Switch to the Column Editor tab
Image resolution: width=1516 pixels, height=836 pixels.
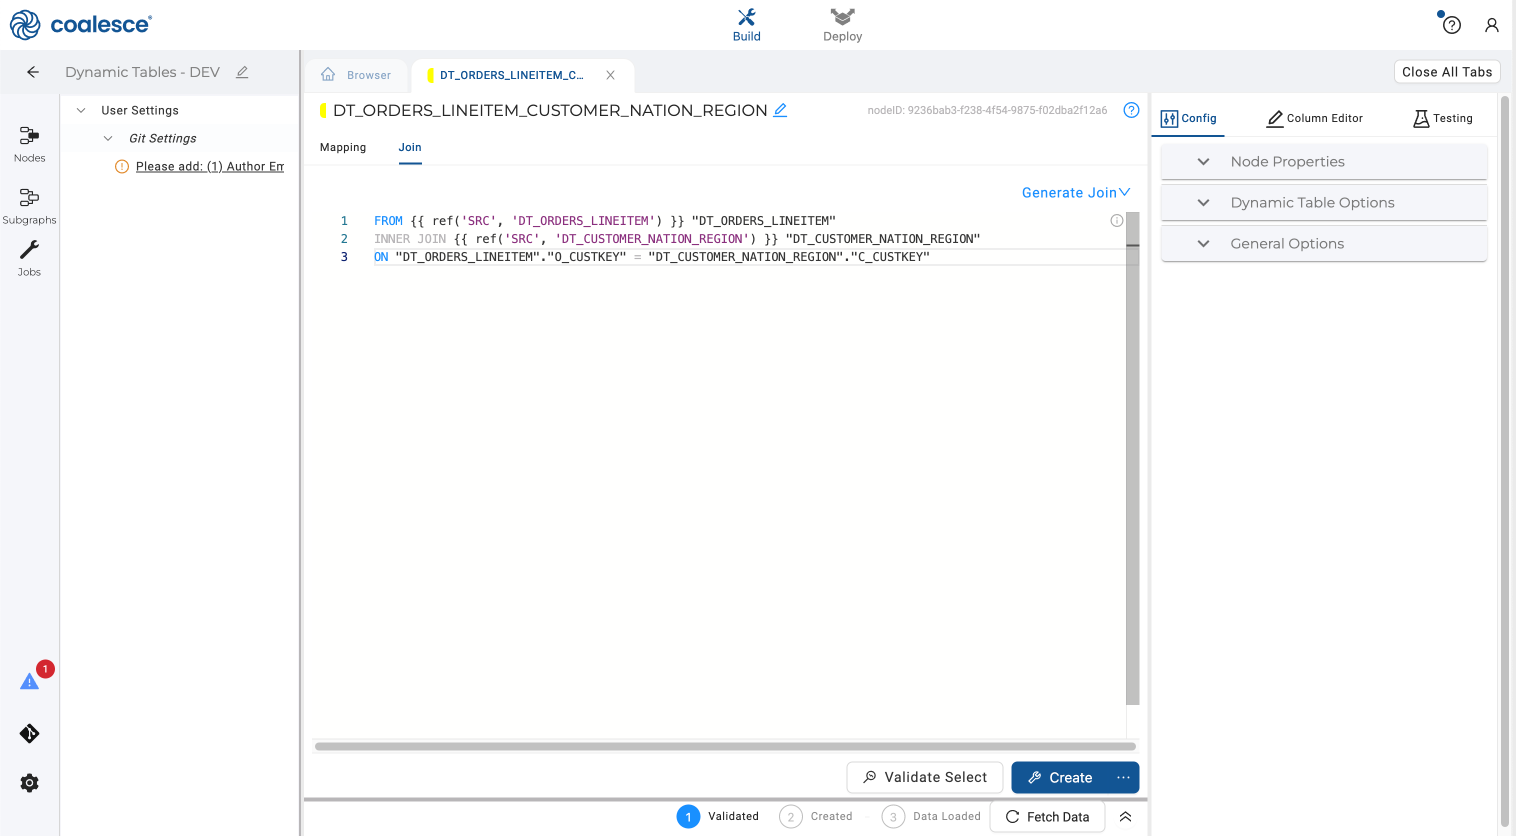(x=1314, y=118)
